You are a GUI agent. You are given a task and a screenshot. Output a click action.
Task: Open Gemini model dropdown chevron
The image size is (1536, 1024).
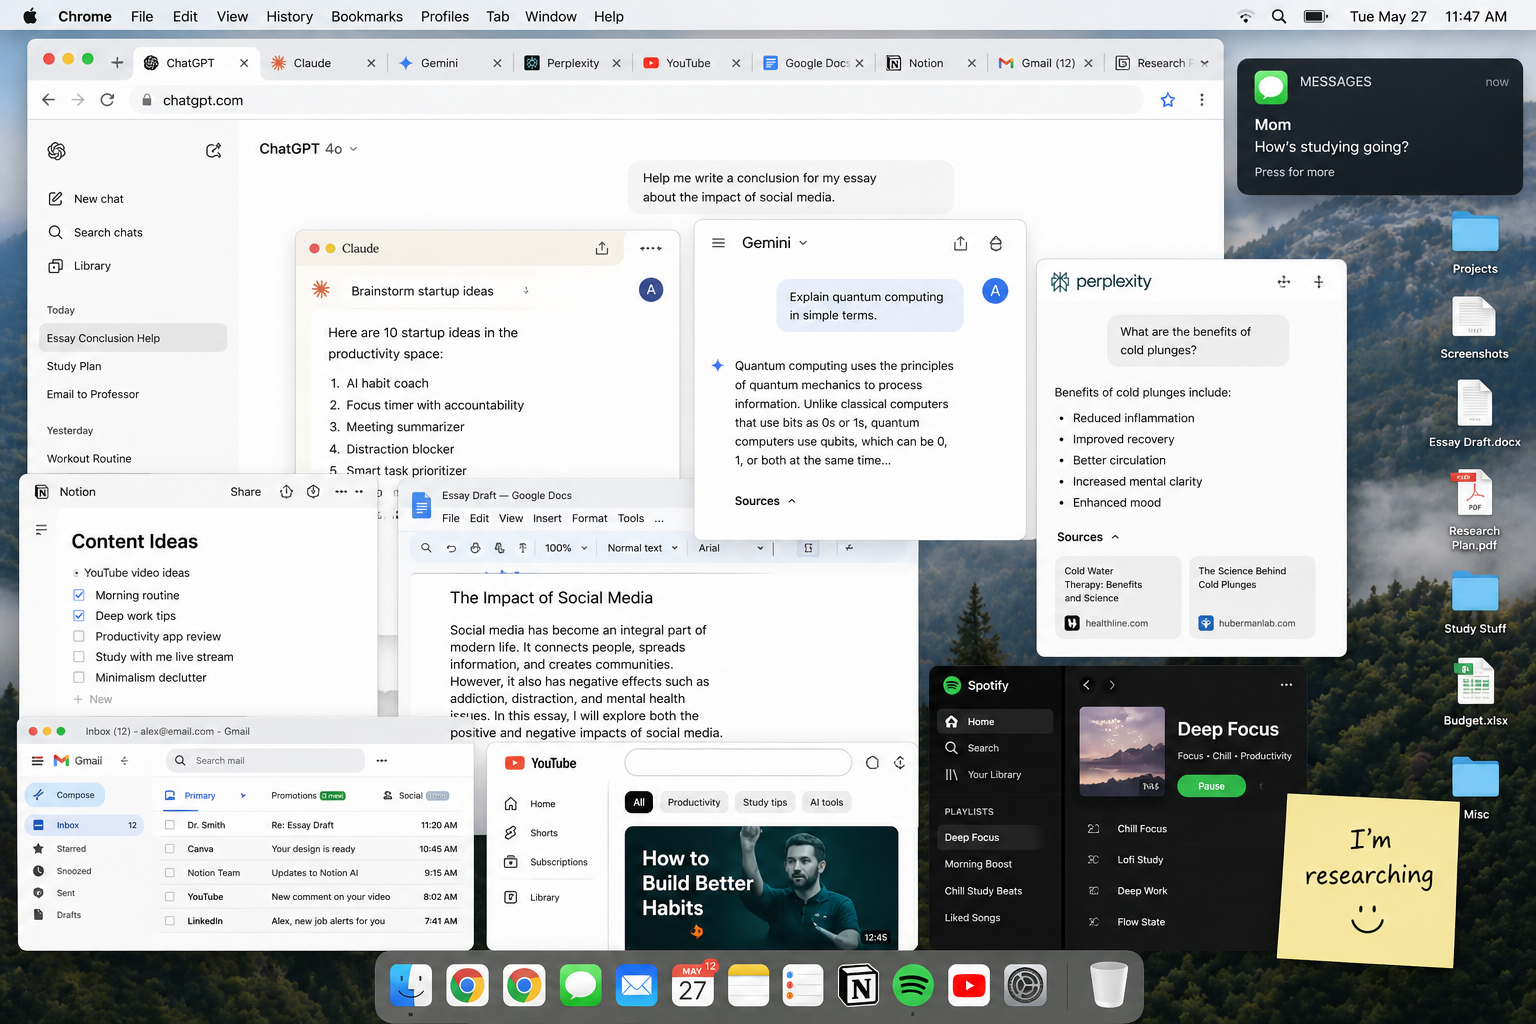point(803,243)
